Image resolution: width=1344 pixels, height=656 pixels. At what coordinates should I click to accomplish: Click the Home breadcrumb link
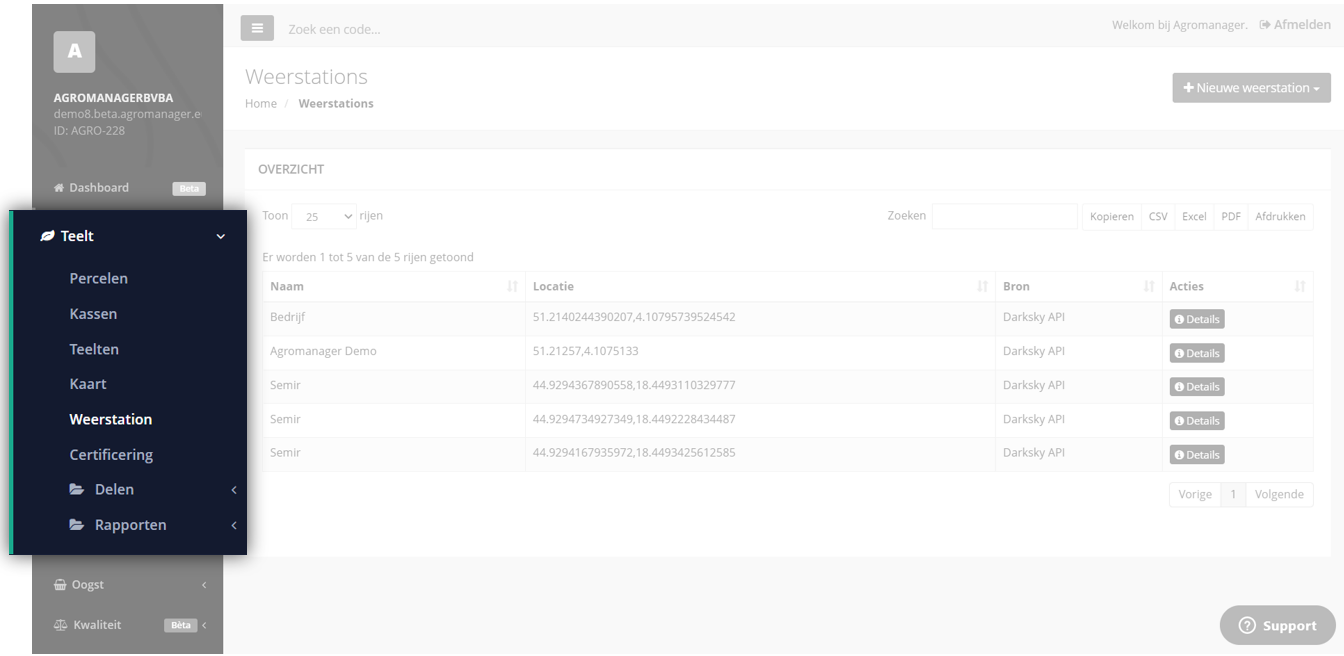coord(261,103)
